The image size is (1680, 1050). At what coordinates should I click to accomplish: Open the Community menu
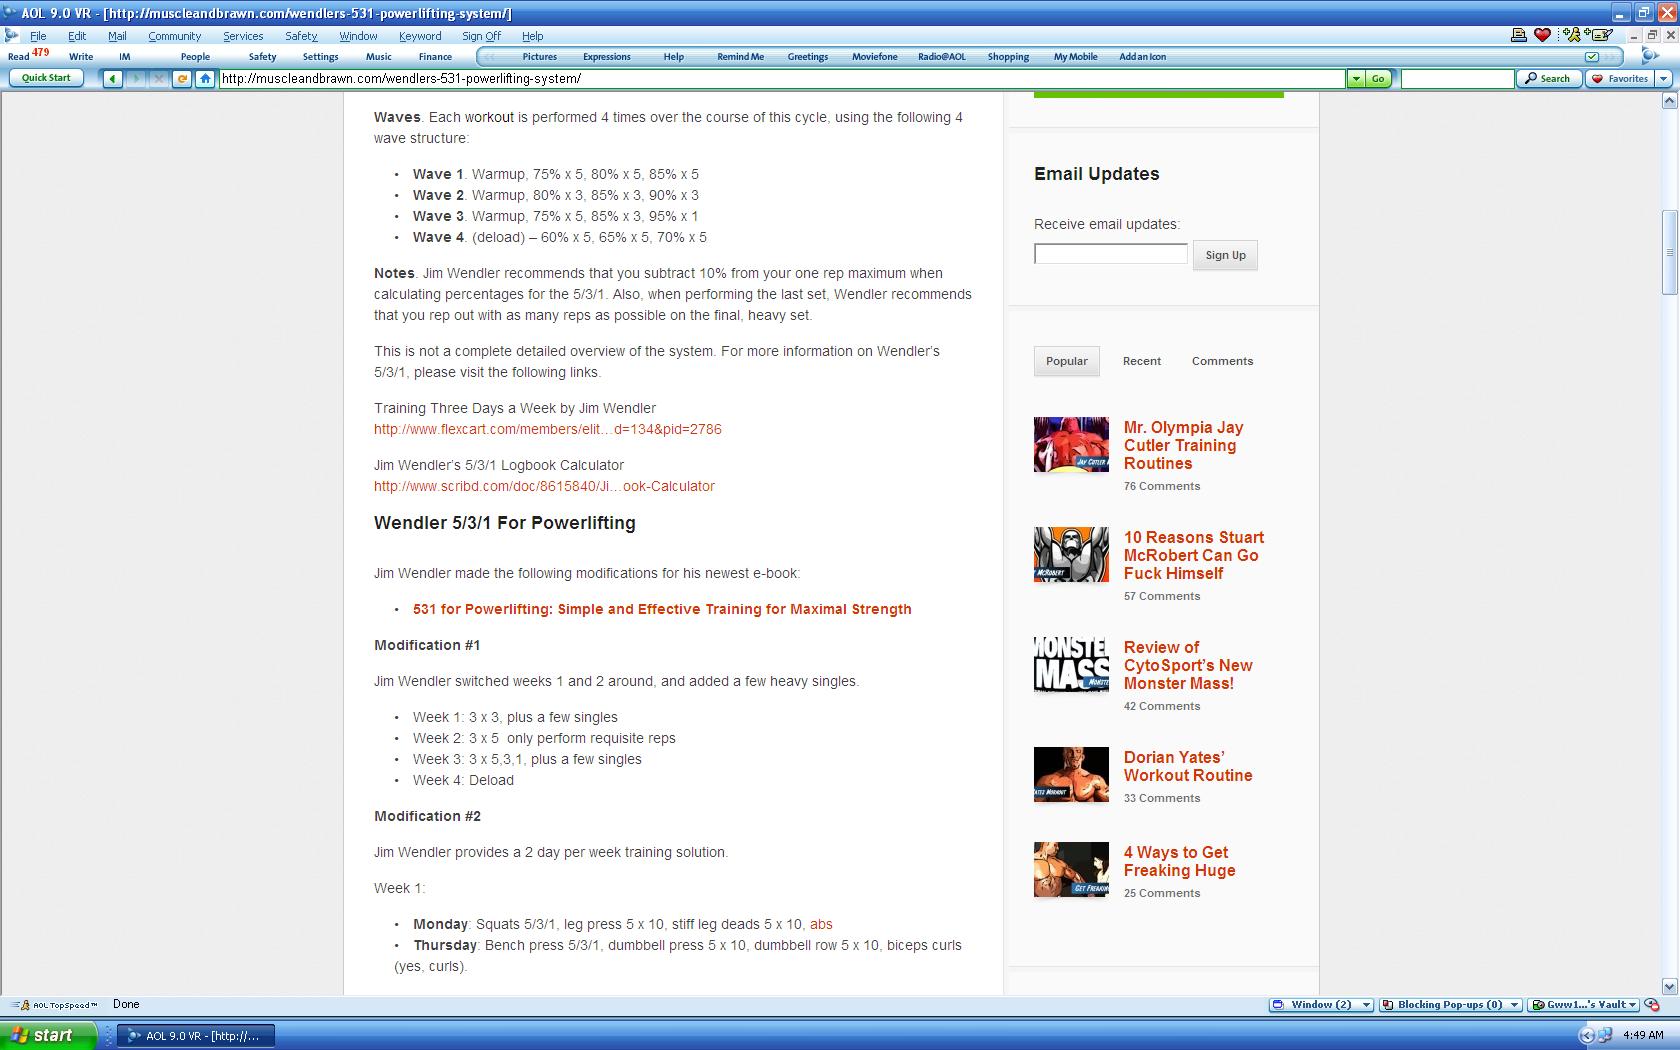pyautogui.click(x=175, y=36)
